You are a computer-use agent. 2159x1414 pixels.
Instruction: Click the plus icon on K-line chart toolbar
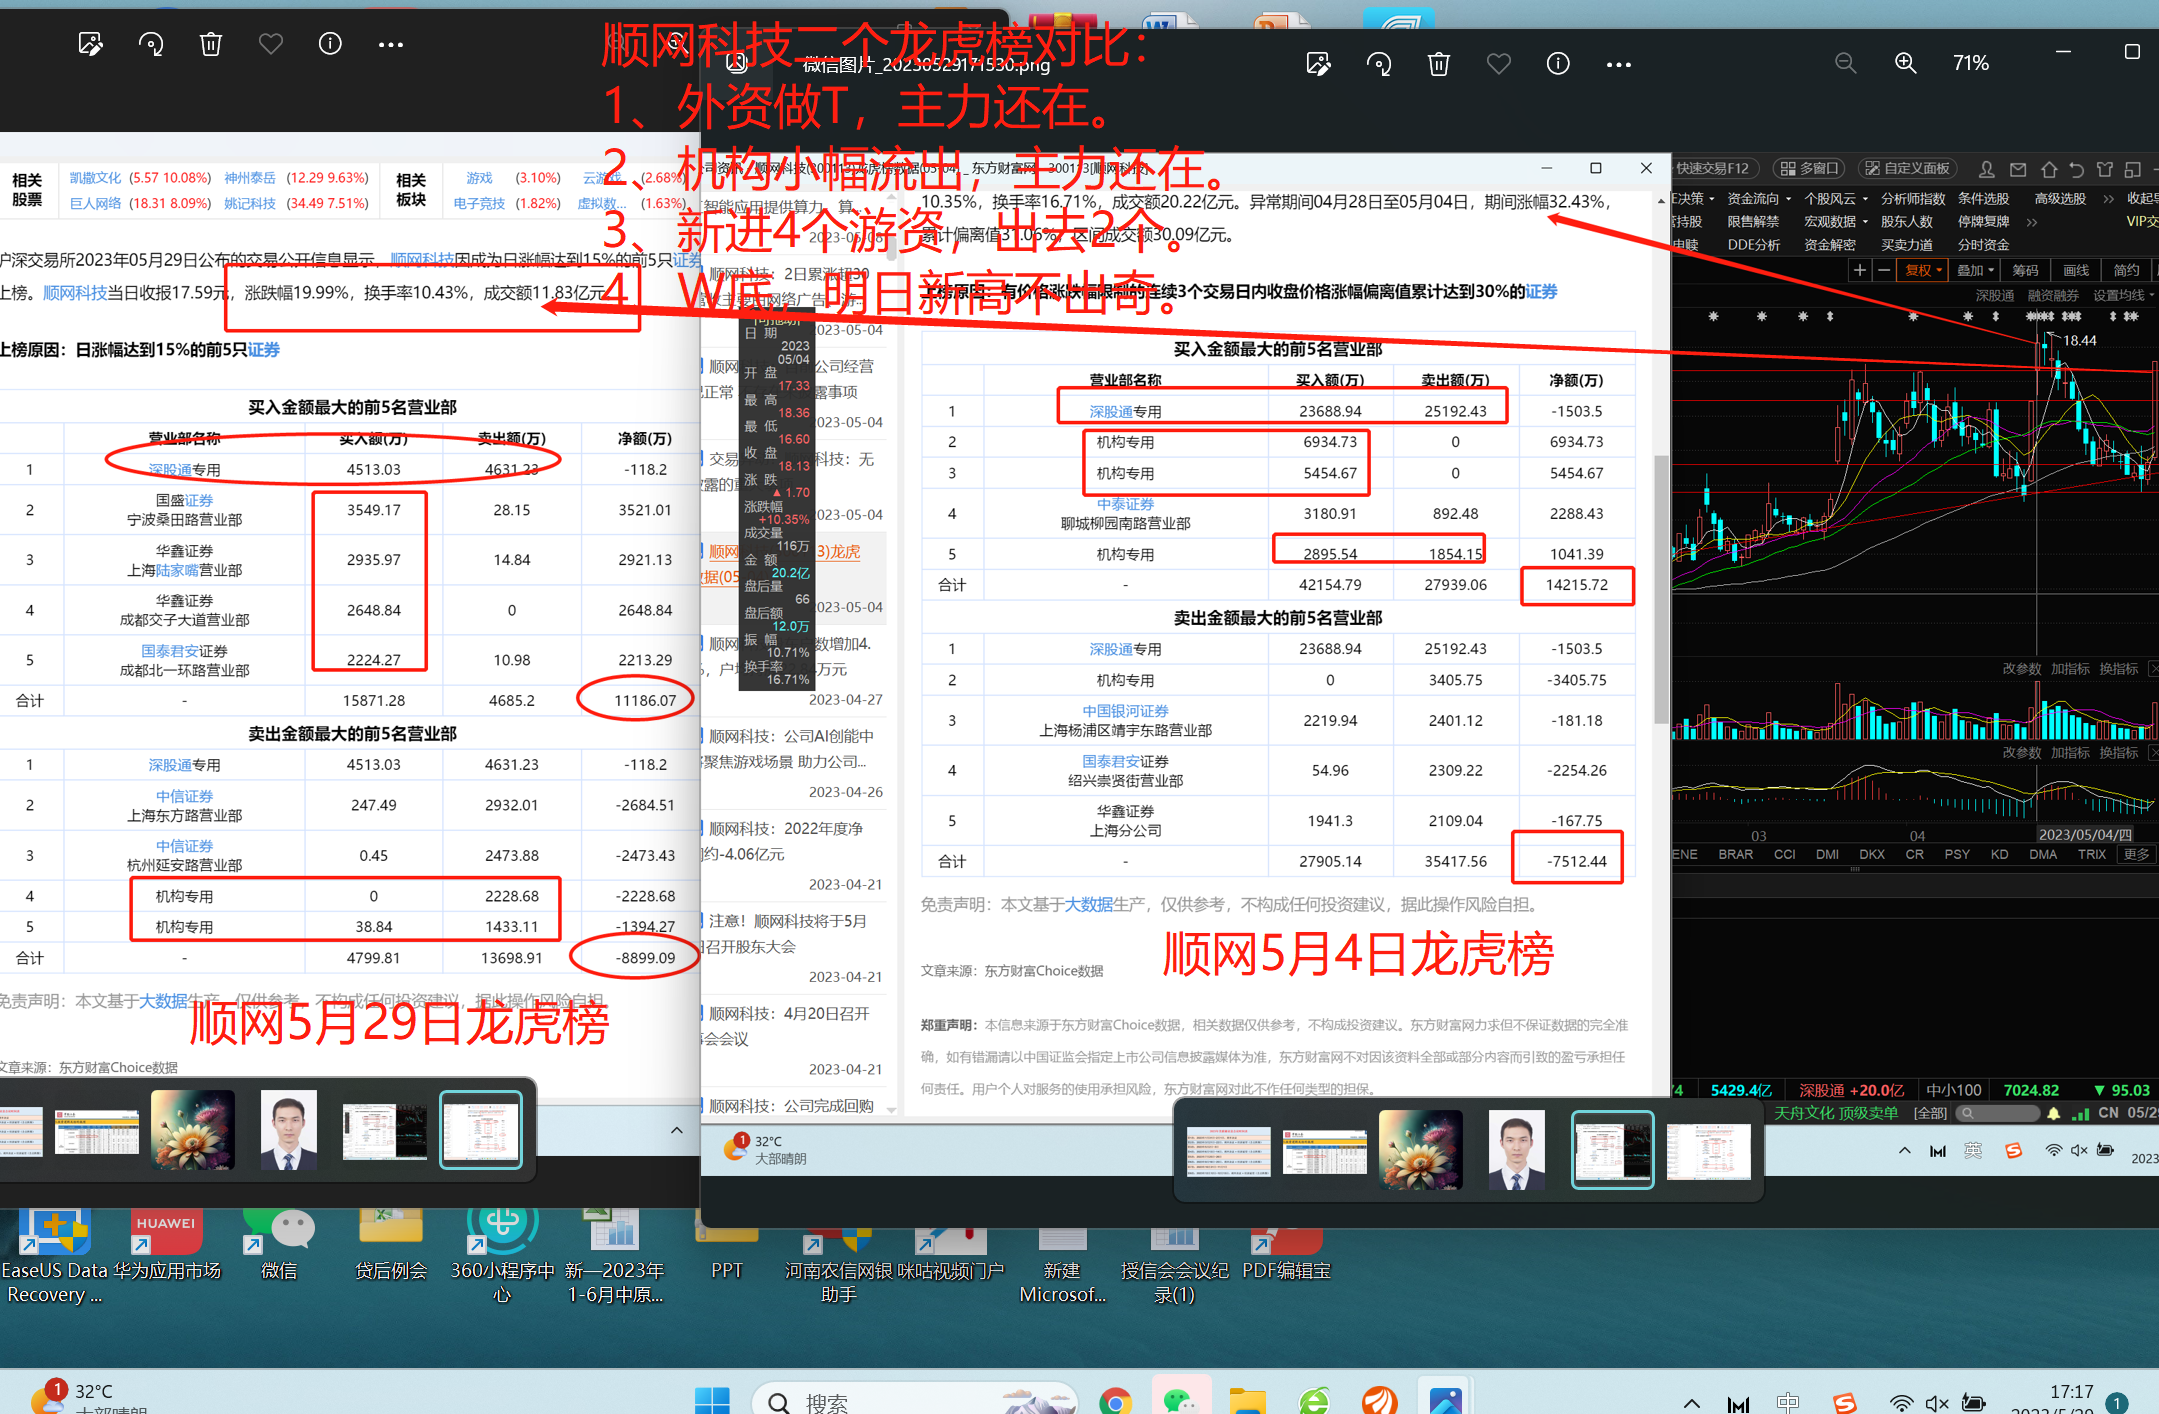click(x=1859, y=270)
